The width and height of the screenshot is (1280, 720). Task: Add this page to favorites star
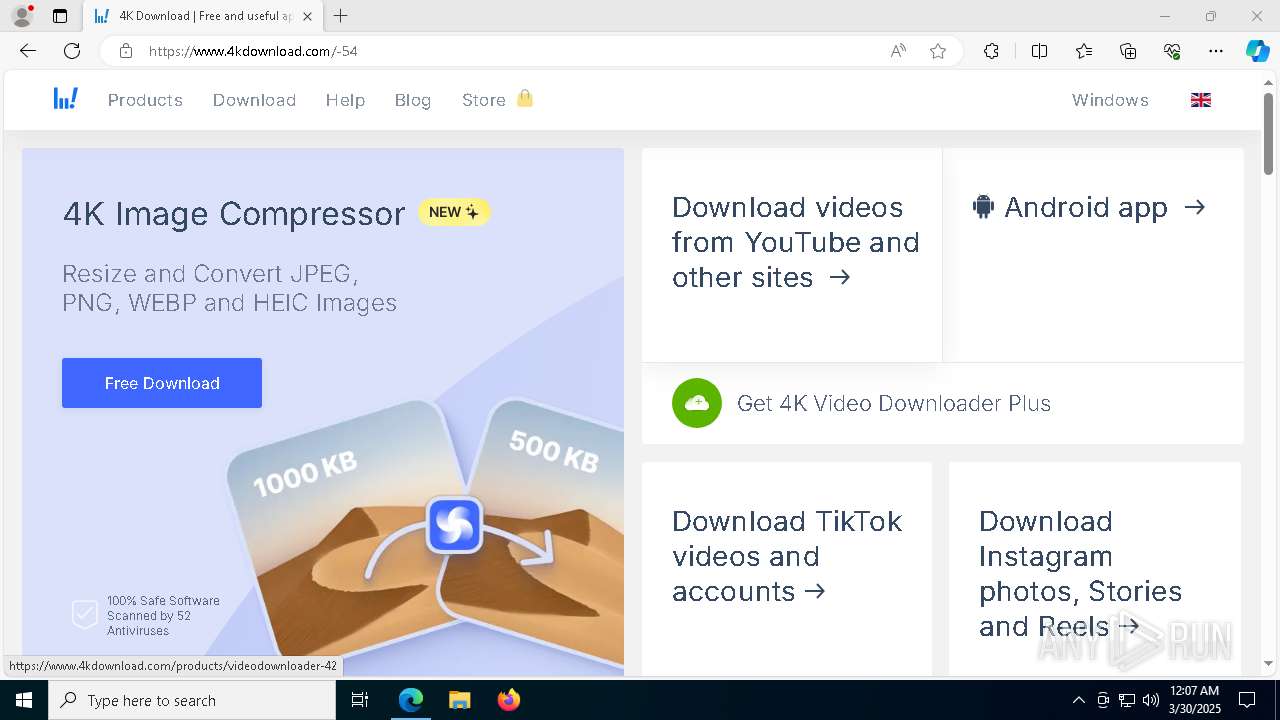pyautogui.click(x=938, y=51)
